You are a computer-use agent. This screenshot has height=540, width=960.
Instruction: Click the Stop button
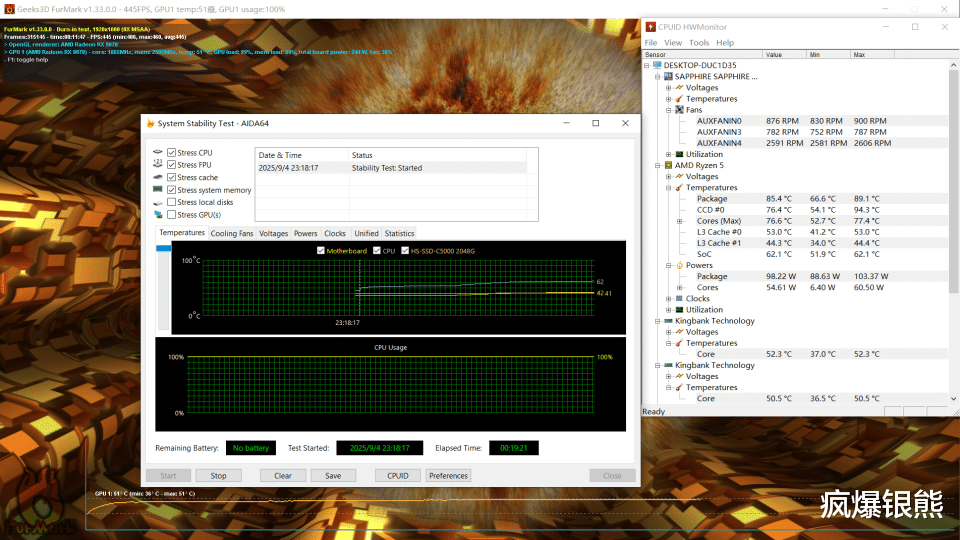[219, 476]
